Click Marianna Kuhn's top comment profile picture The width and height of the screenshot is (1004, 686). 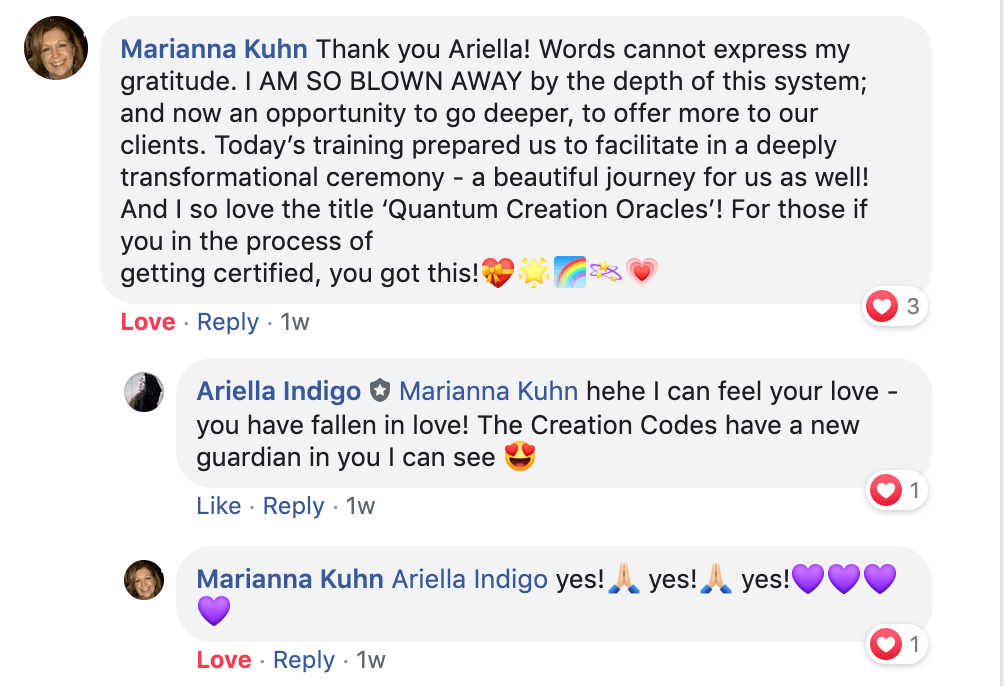click(x=56, y=48)
